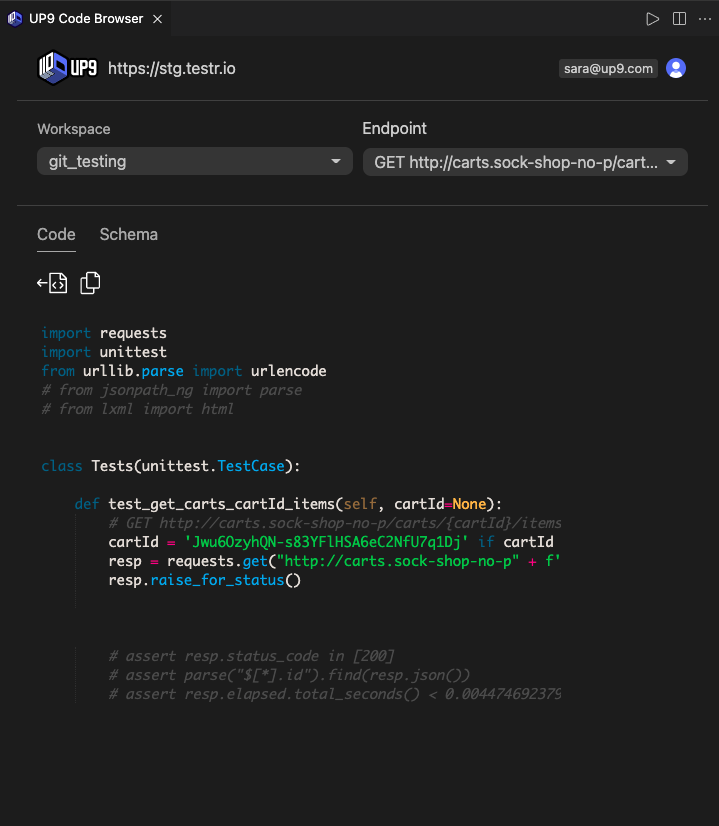Click the 'def test_get_carts_cartId_items' line

[x=289, y=504]
